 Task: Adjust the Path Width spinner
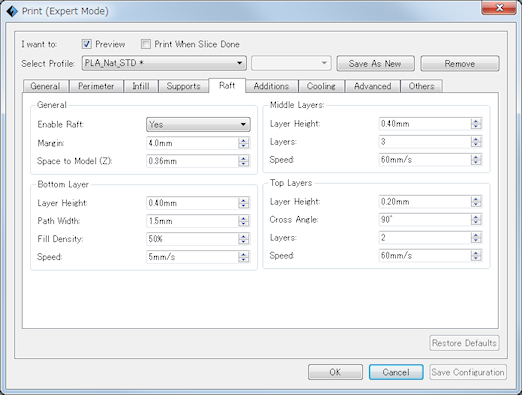pos(244,221)
